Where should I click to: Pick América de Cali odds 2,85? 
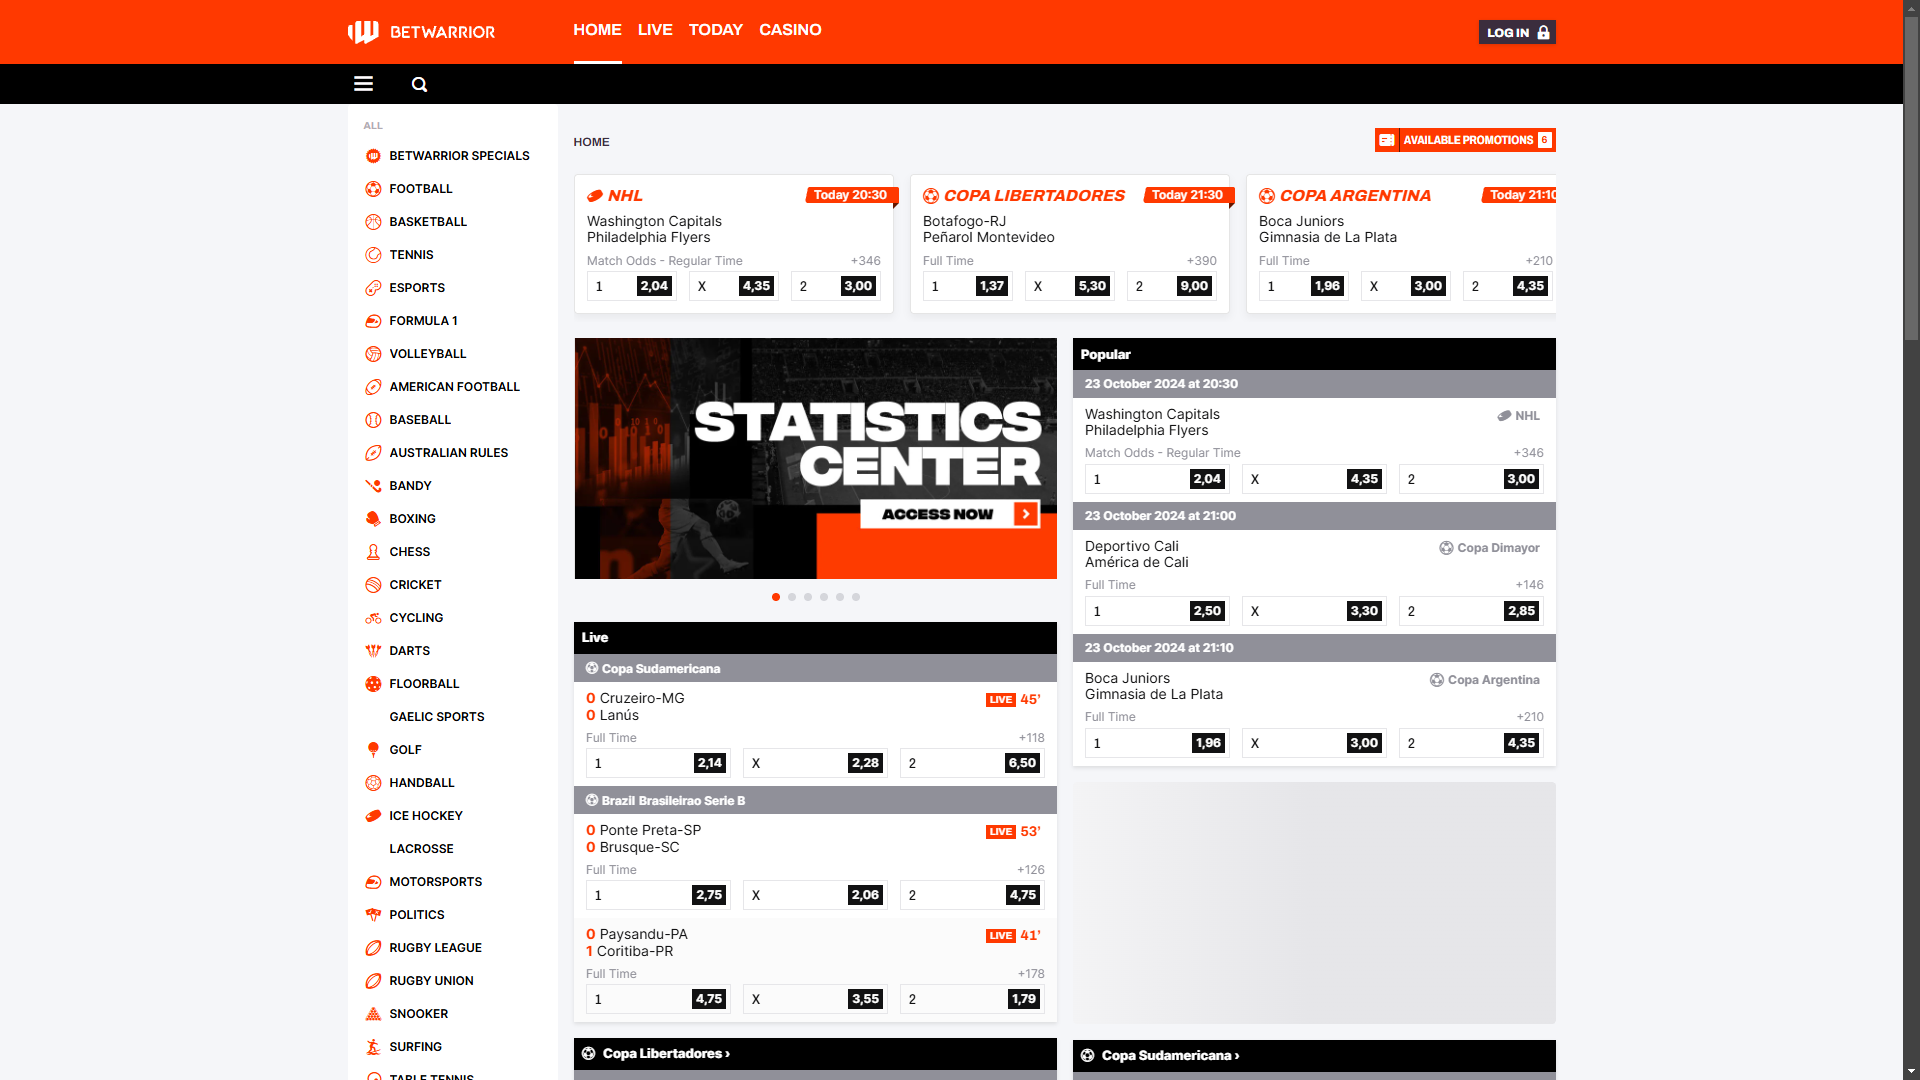[1471, 611]
